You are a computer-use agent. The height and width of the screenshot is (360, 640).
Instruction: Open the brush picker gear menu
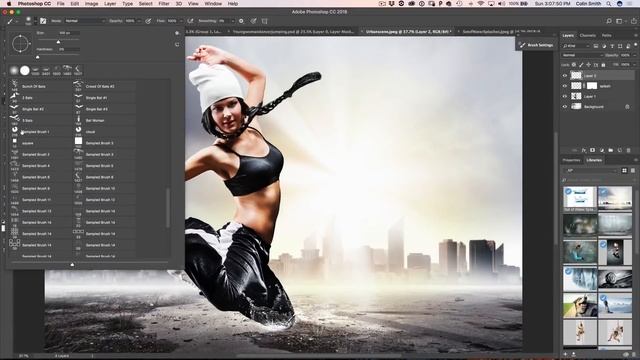177,33
